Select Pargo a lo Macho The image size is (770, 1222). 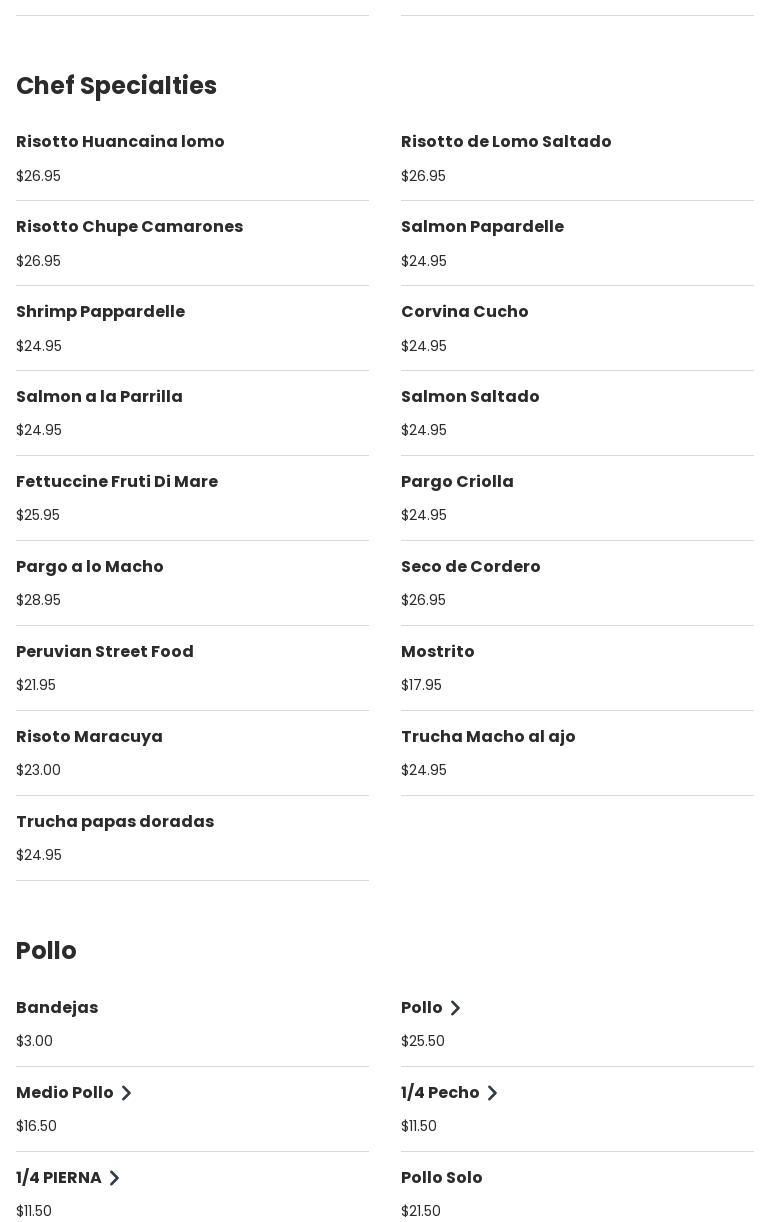point(89,567)
